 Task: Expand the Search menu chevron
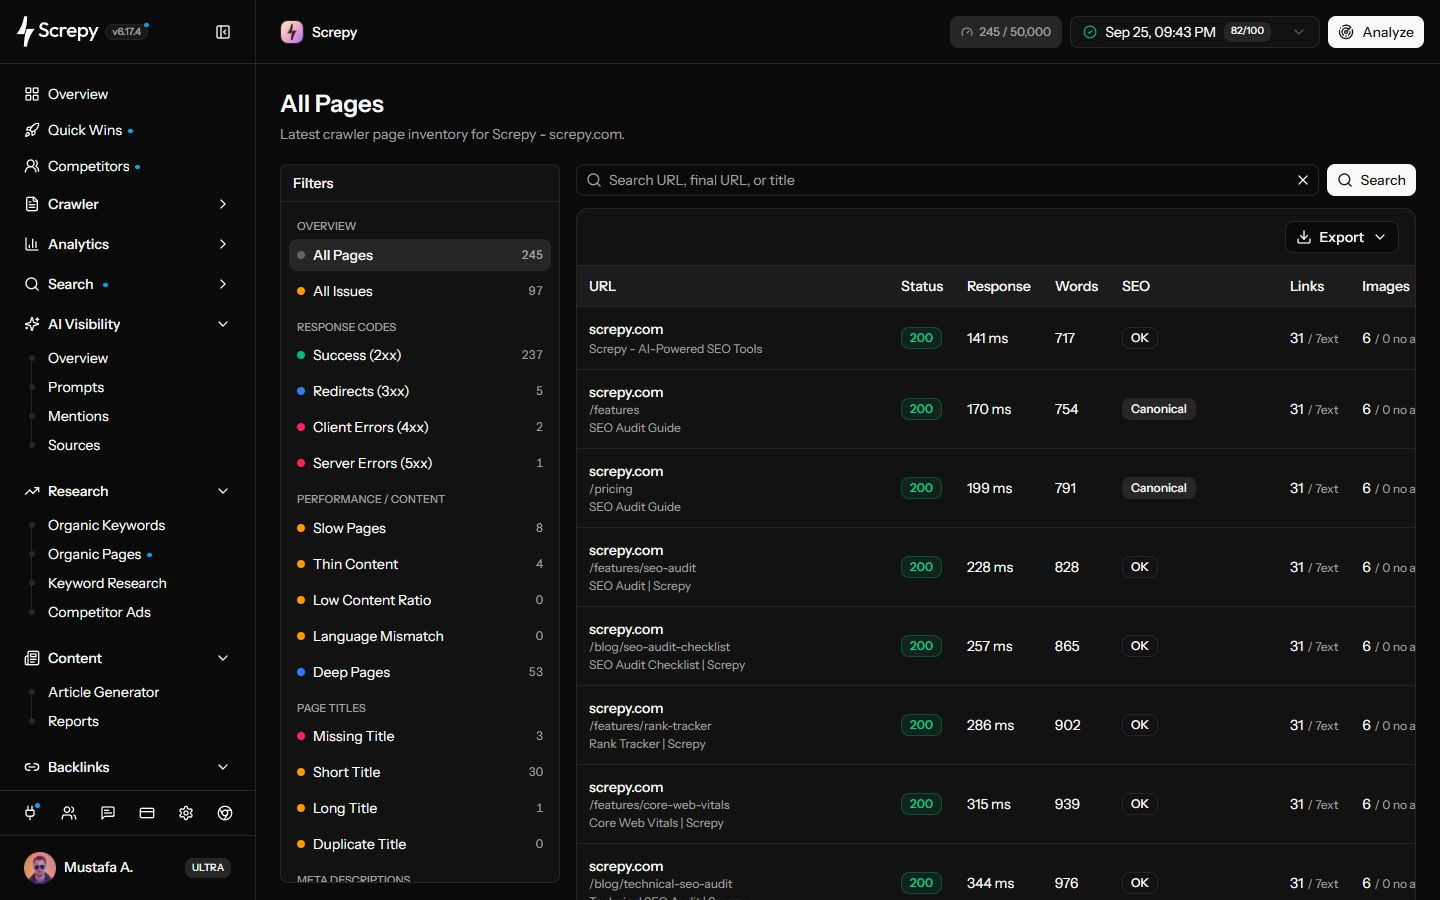tap(223, 284)
